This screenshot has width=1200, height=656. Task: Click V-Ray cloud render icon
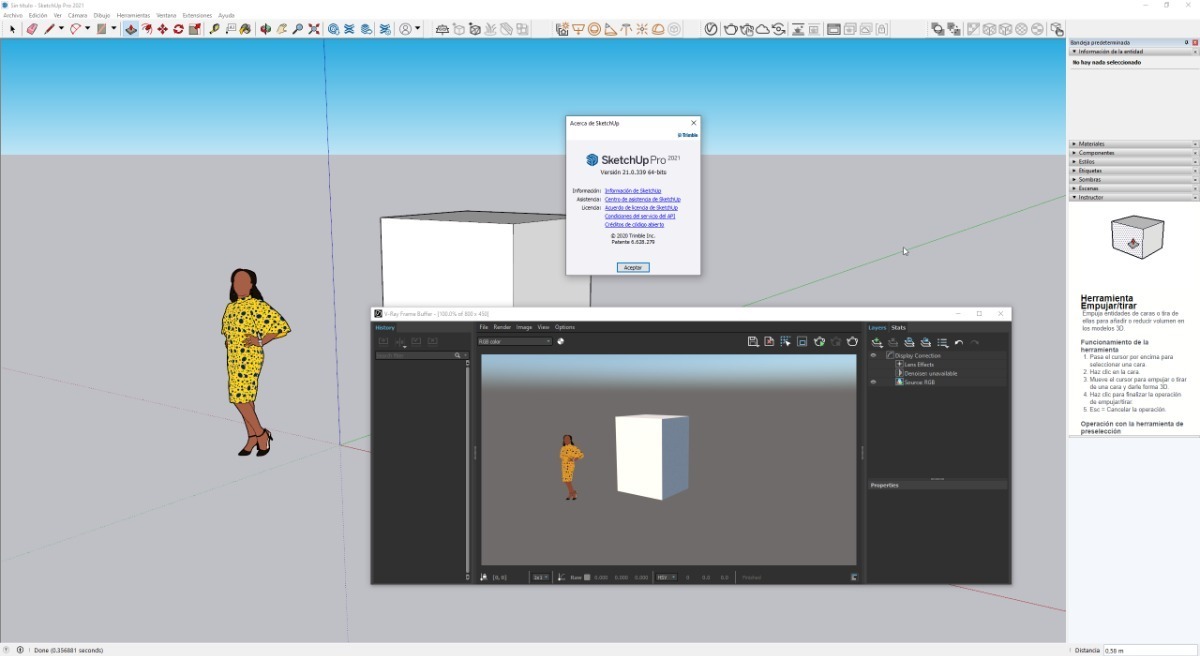coord(763,29)
